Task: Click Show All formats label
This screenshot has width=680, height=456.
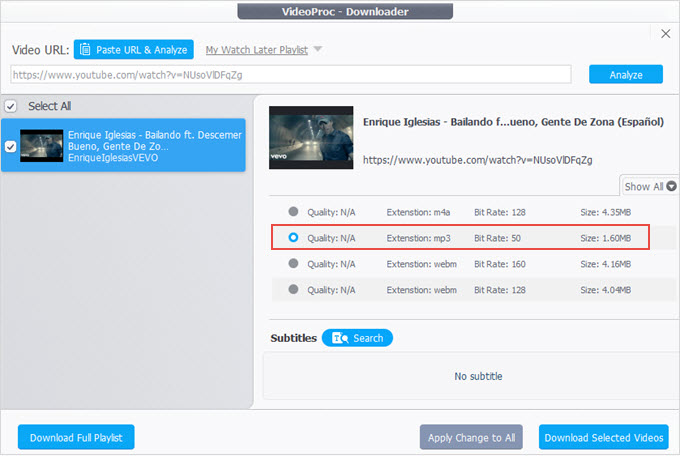Action: (644, 187)
